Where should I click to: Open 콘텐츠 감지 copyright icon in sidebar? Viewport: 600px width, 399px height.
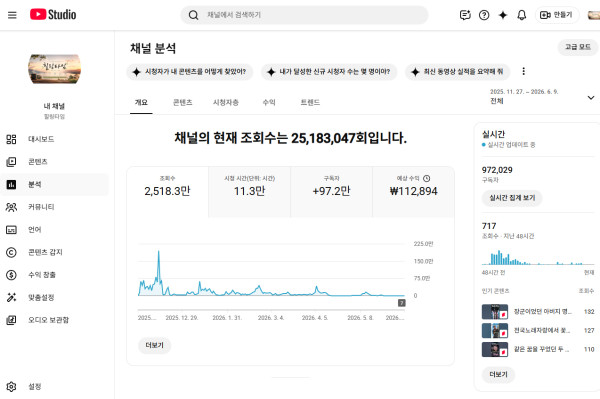tap(11, 252)
